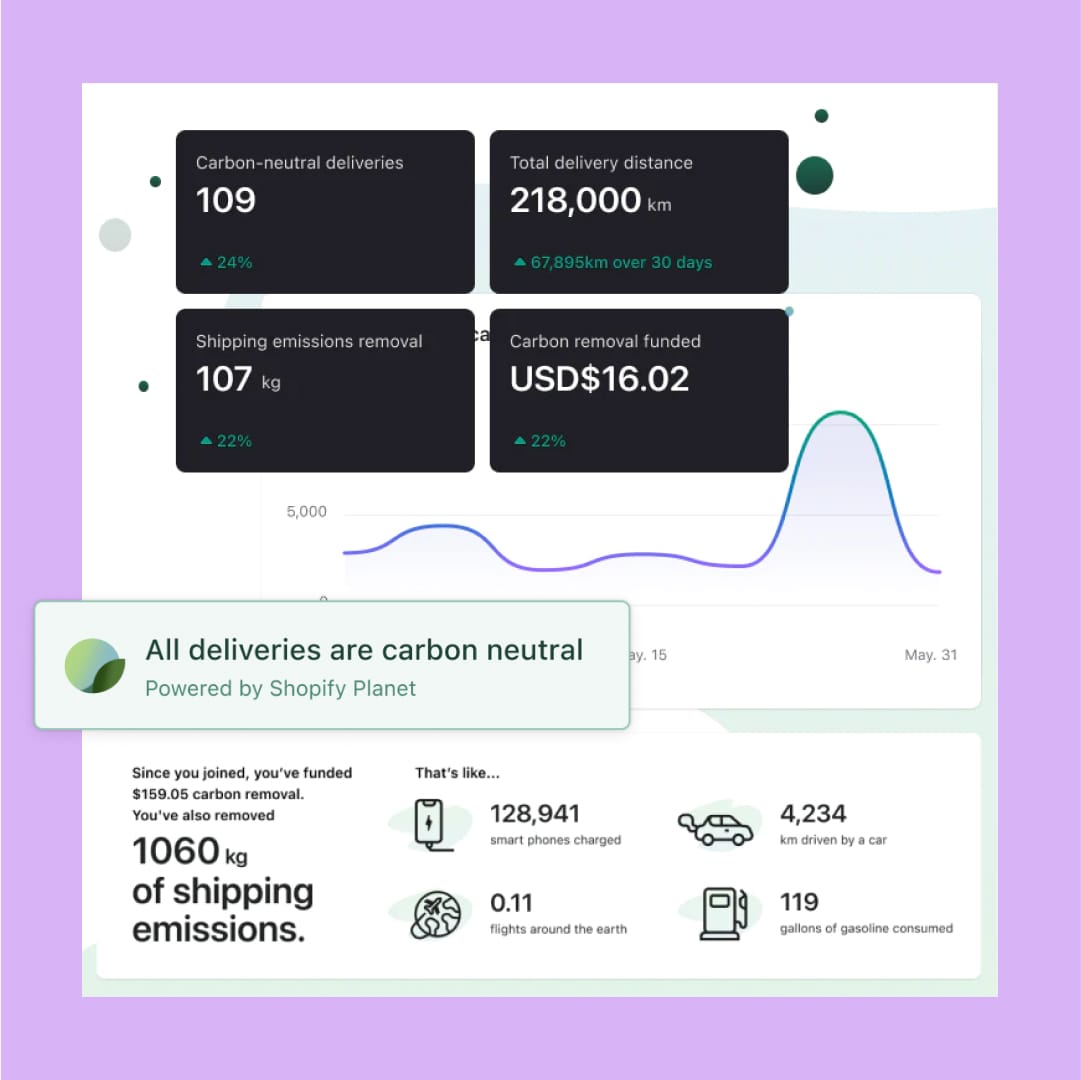
Task: Select the Shipping emissions removal card
Action: point(325,390)
